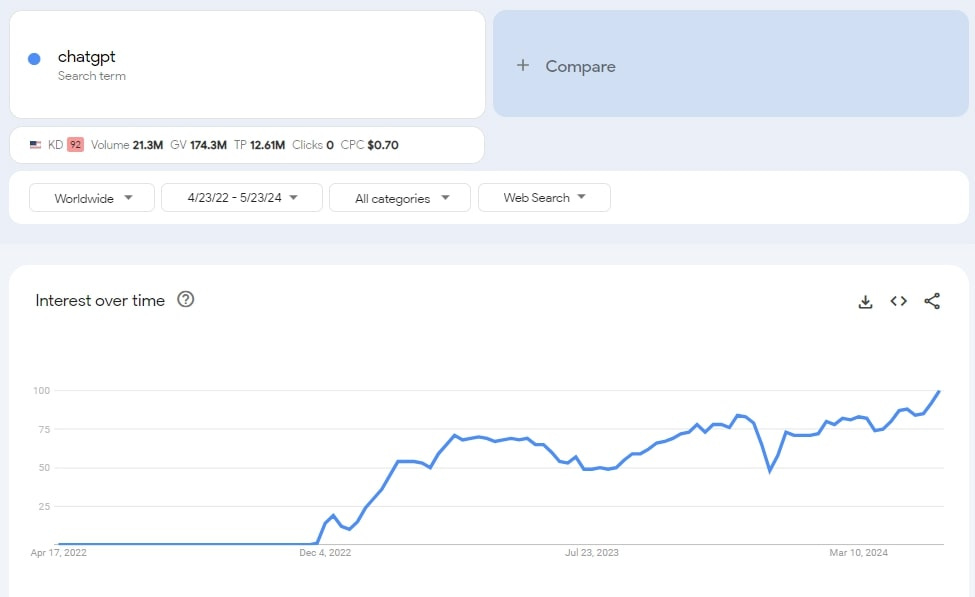
Task: Open the embed code icon
Action: (x=899, y=301)
